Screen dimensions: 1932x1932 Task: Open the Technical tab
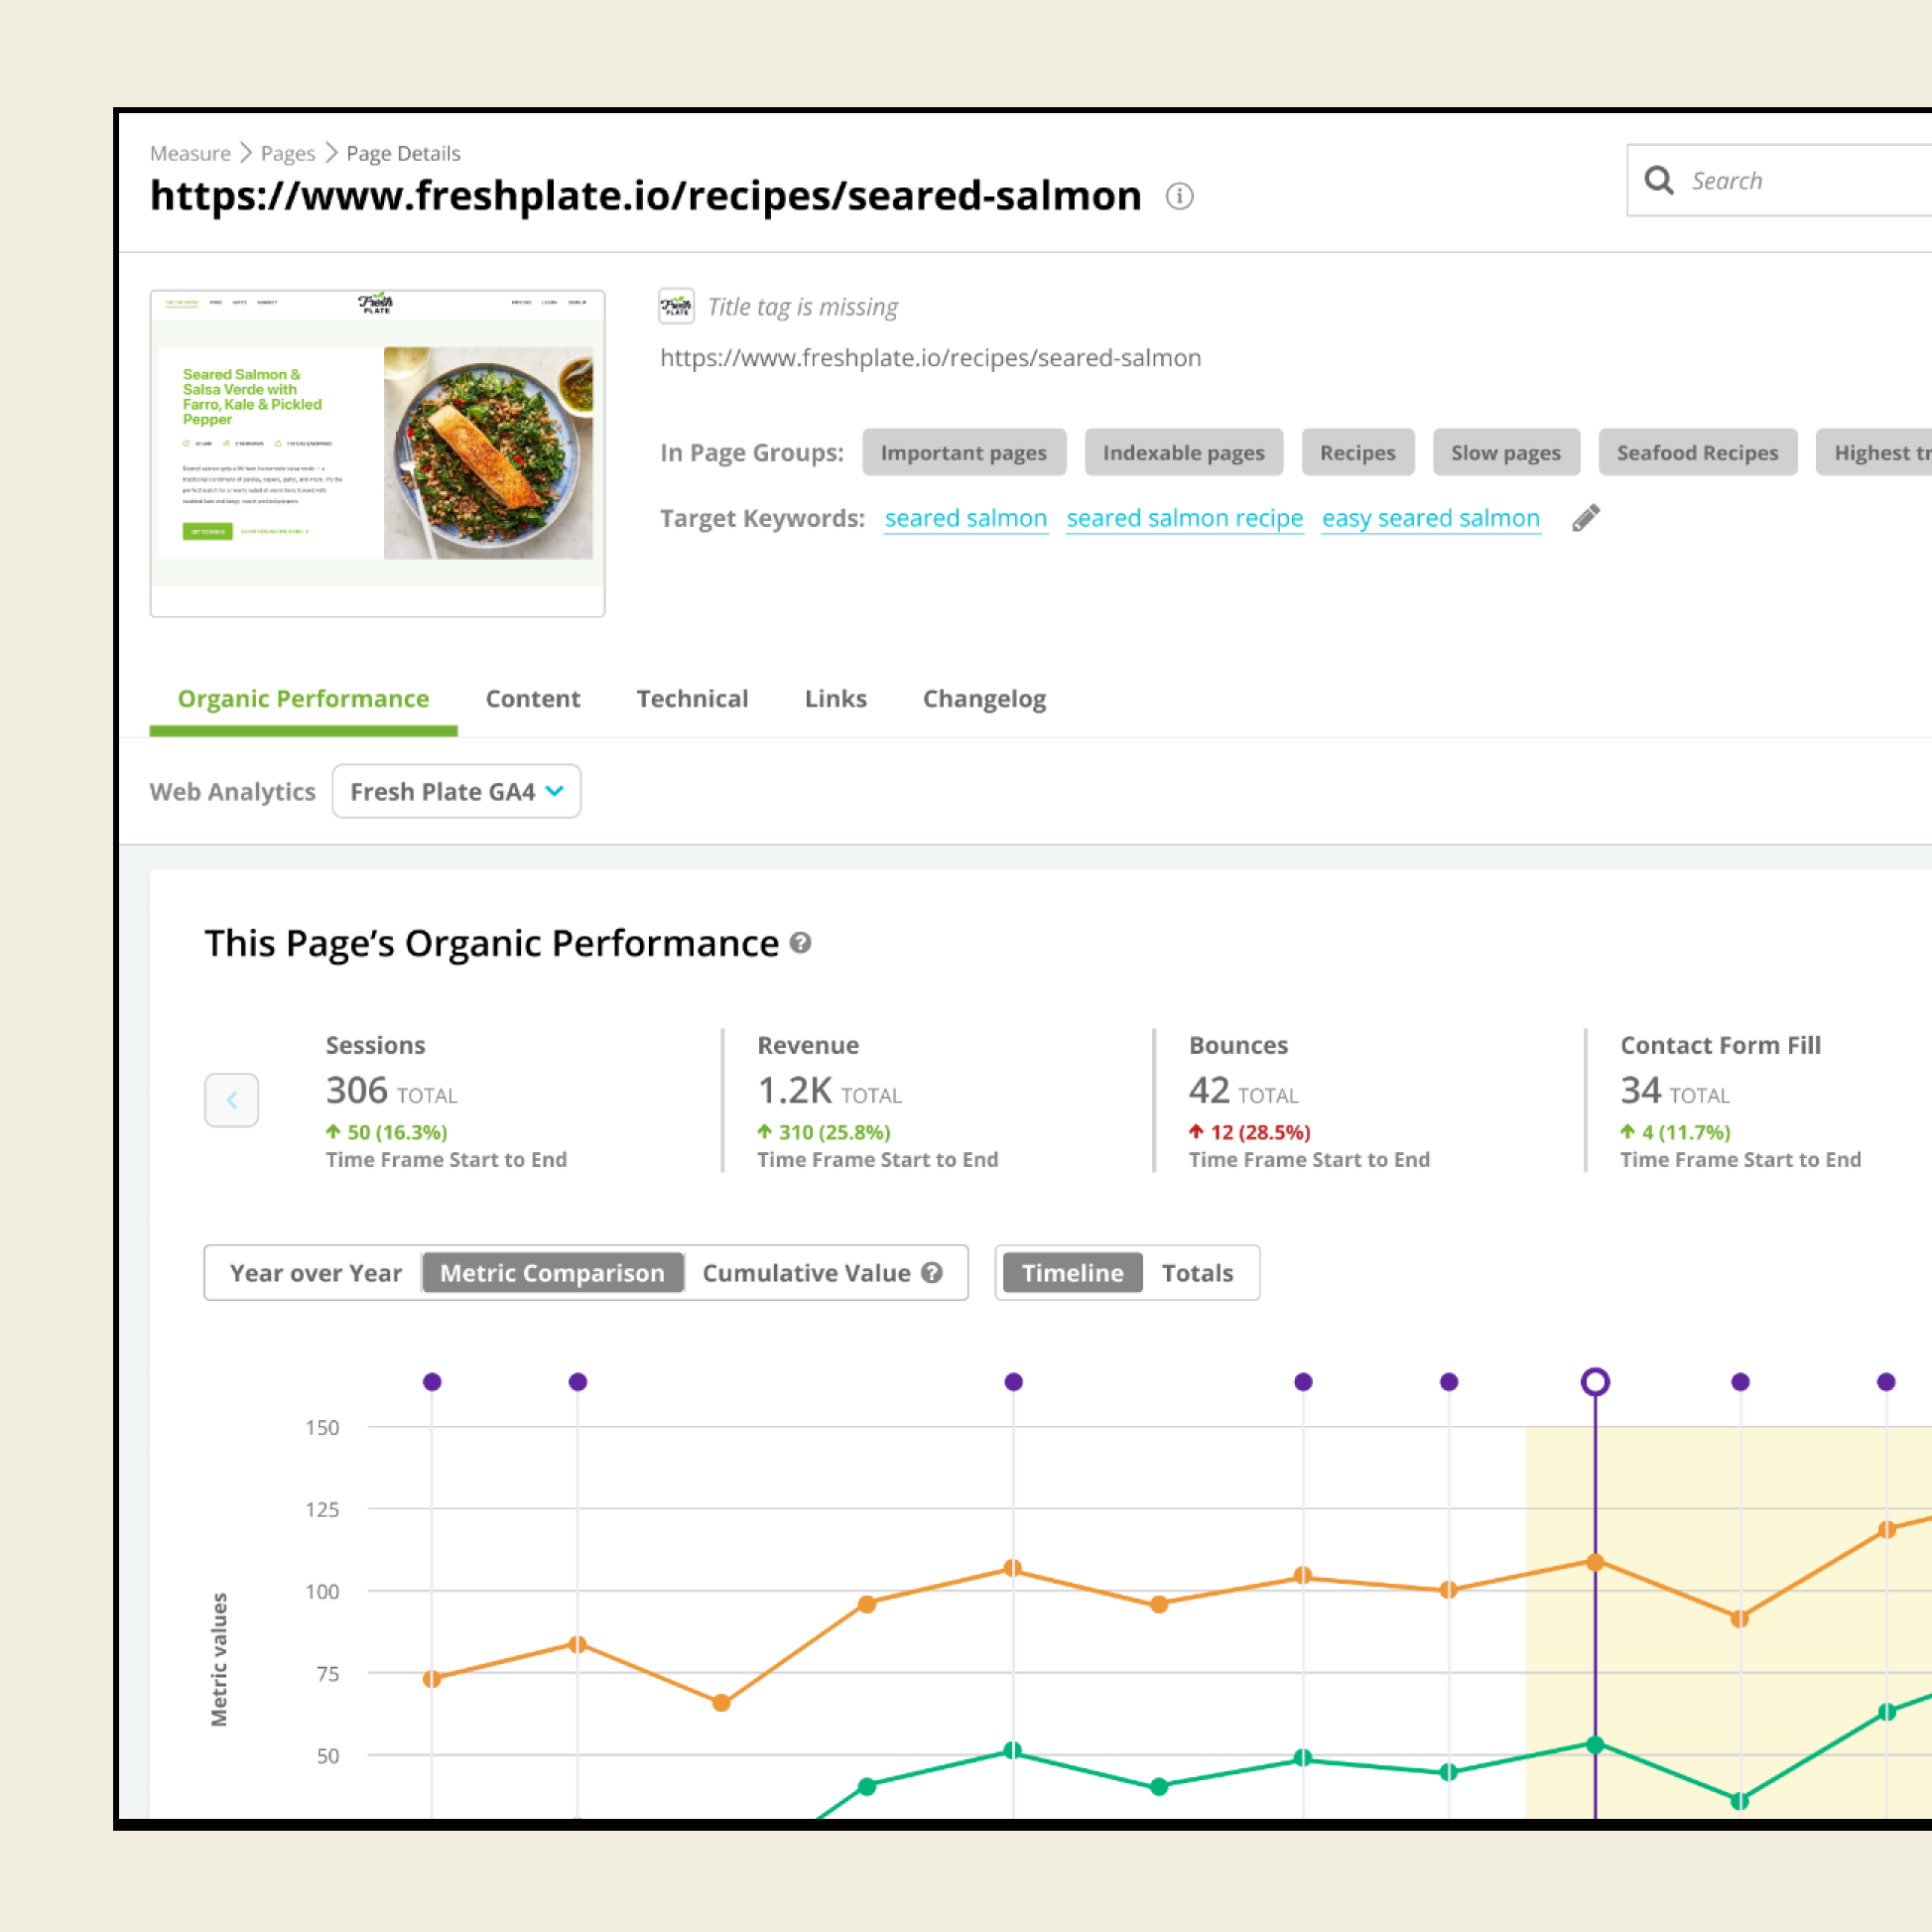[692, 699]
